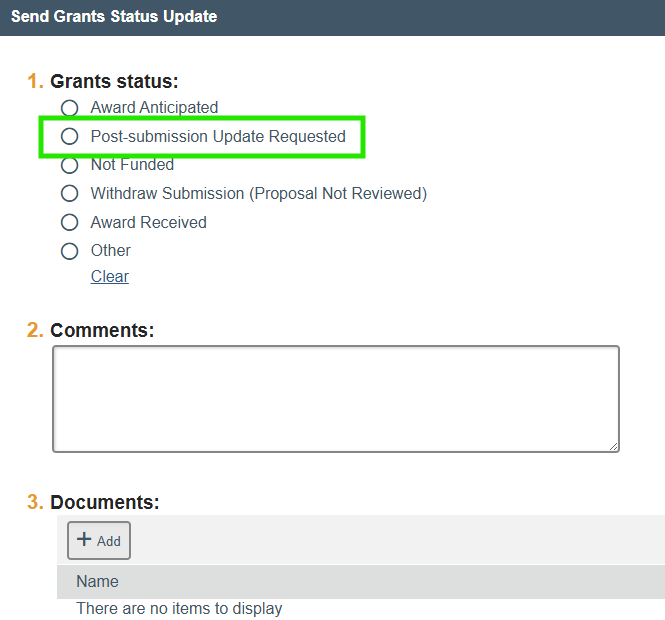Pick the Withdraw Submission radio button

point(69,193)
